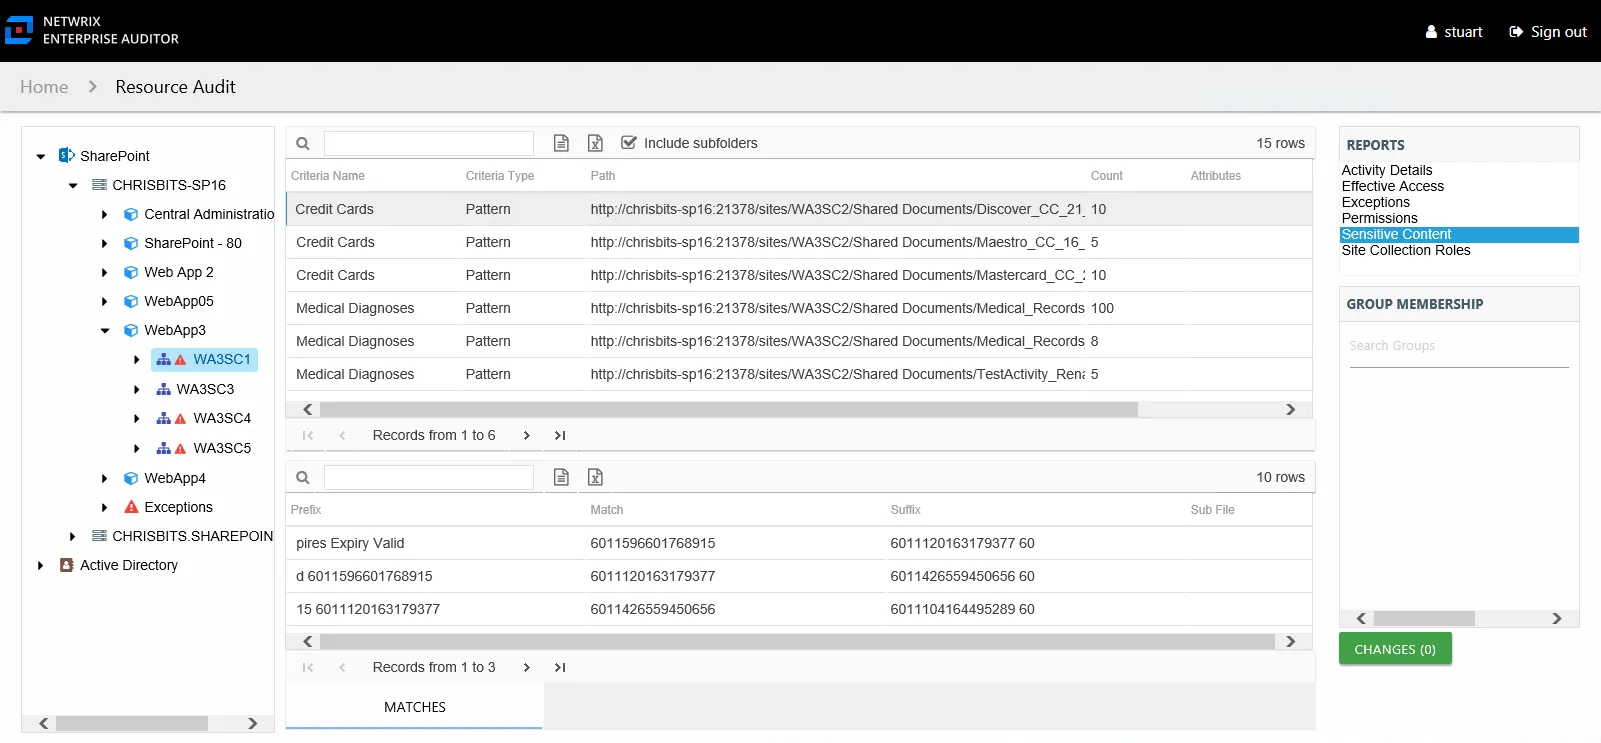Export the criteria grid to Excel
The height and width of the screenshot is (743, 1601).
coord(595,143)
